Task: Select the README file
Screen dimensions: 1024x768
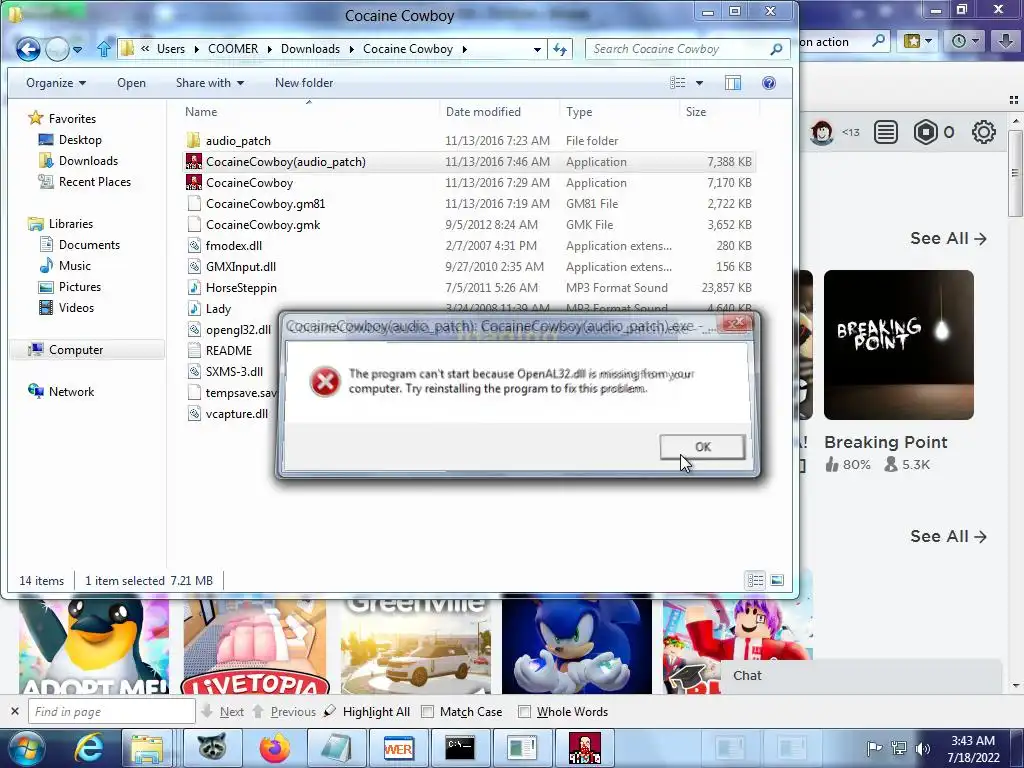Action: [x=229, y=351]
